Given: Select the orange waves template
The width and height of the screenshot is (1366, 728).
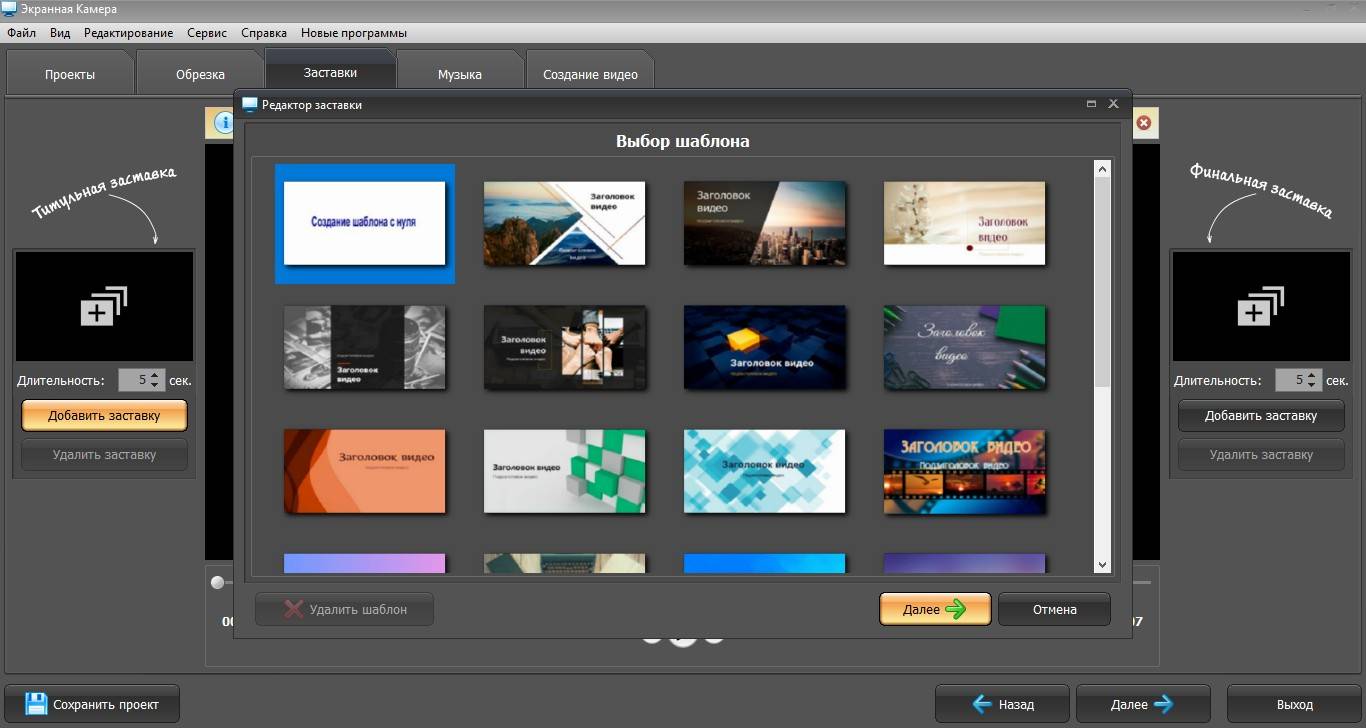Looking at the screenshot, I should (x=364, y=471).
